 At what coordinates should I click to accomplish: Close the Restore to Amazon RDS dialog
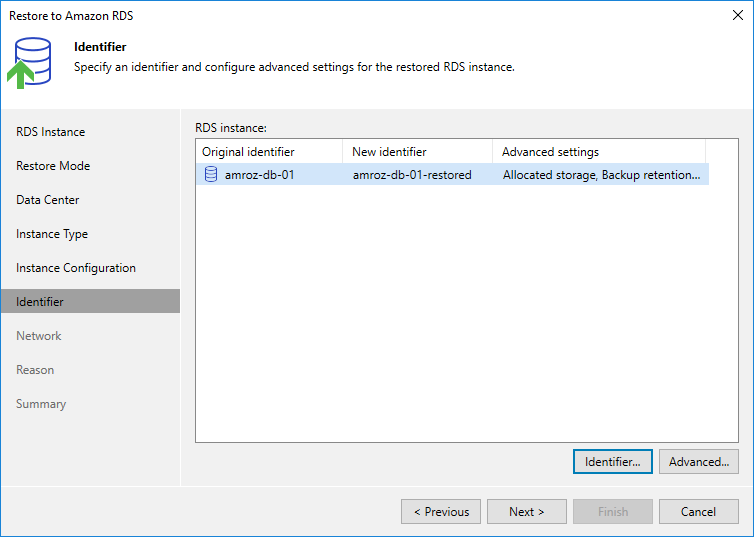737,16
